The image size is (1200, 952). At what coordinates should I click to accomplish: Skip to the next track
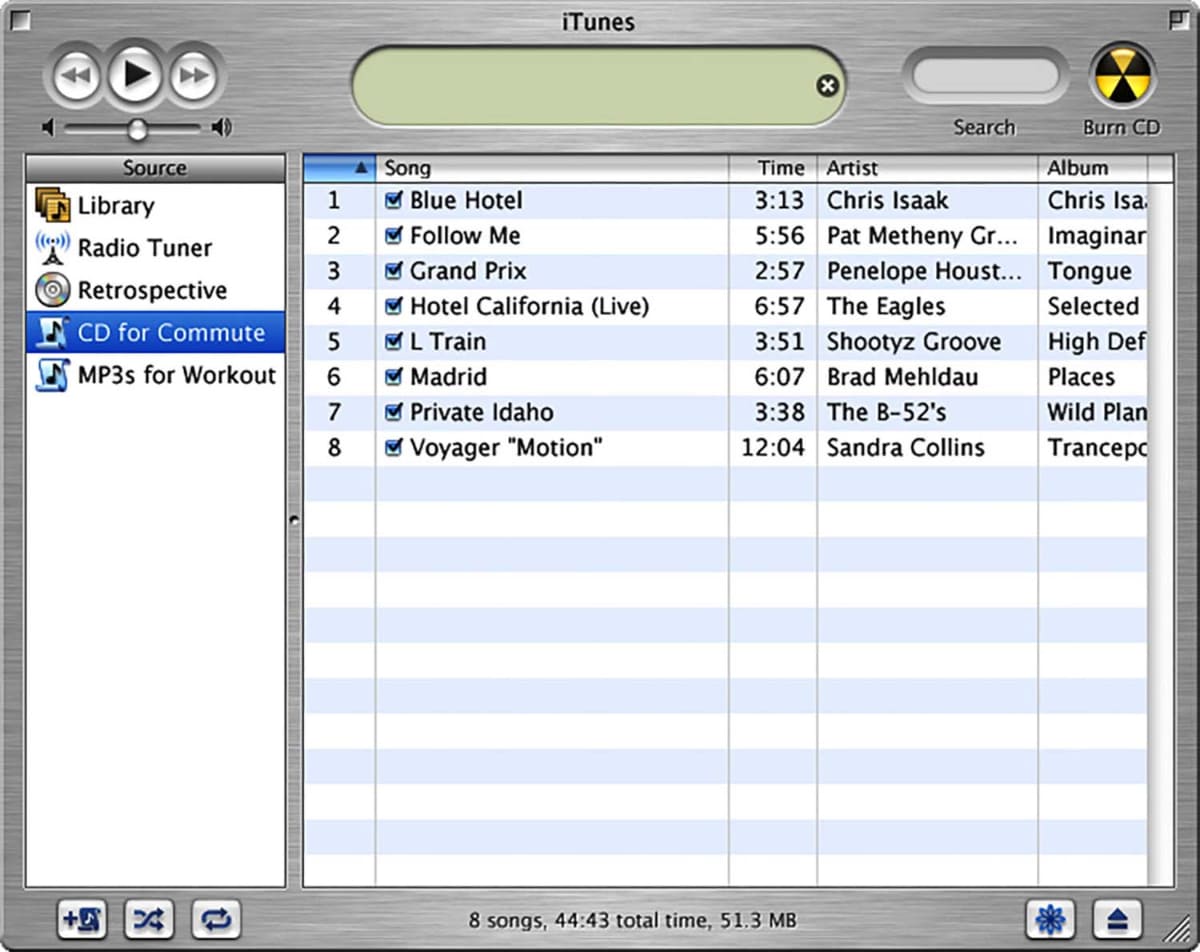click(193, 72)
